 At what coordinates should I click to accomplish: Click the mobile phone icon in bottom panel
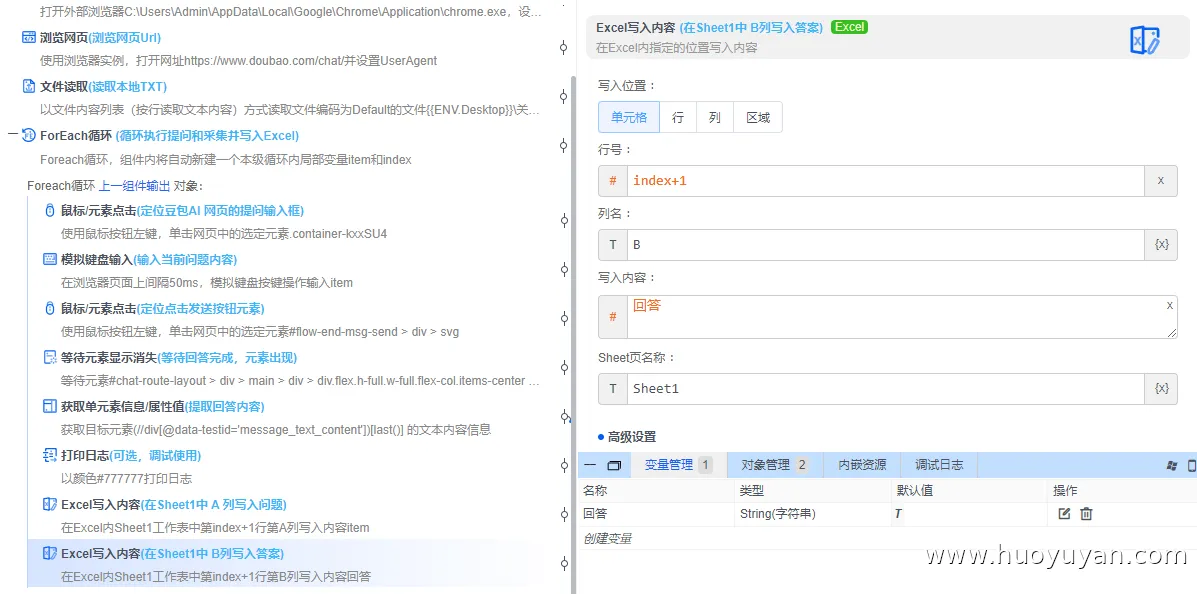coord(1192,465)
